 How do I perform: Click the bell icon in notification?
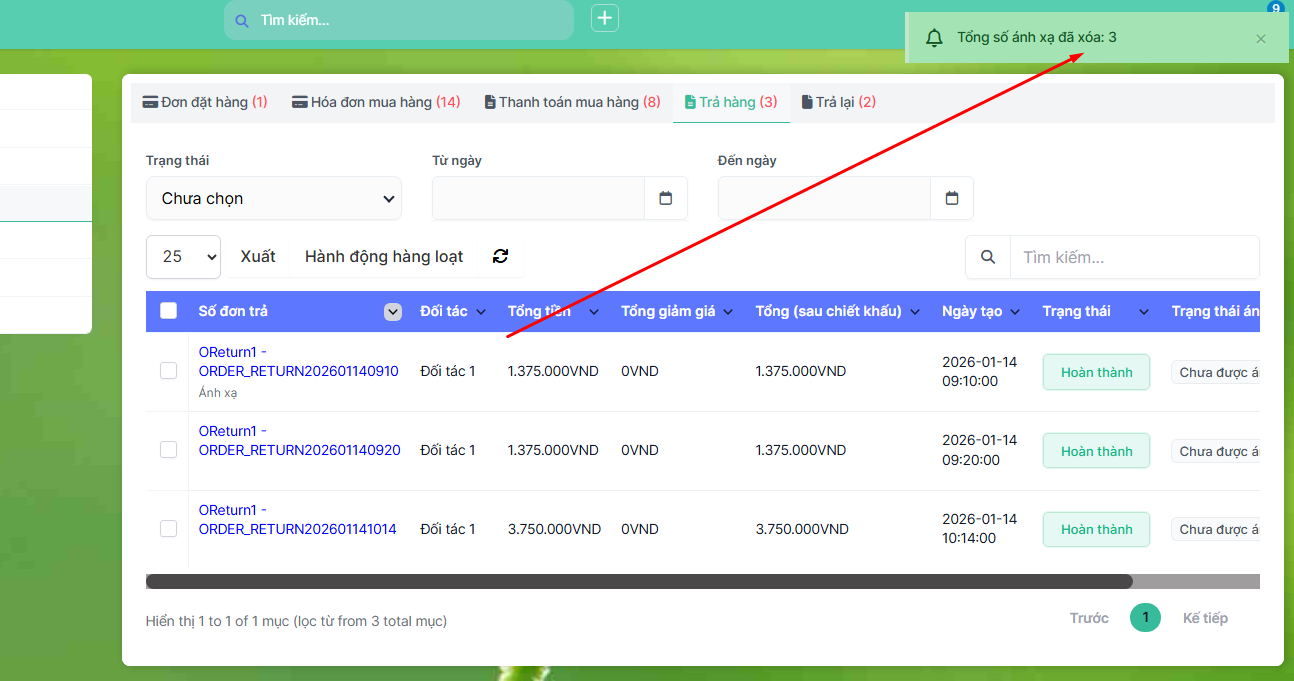point(934,38)
